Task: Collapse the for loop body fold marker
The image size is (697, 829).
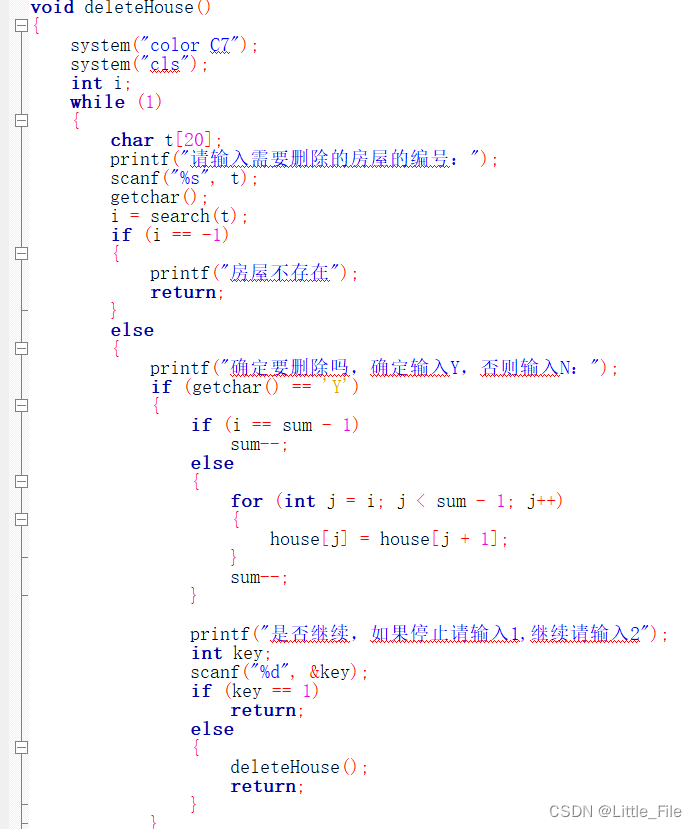Action: pos(21,520)
